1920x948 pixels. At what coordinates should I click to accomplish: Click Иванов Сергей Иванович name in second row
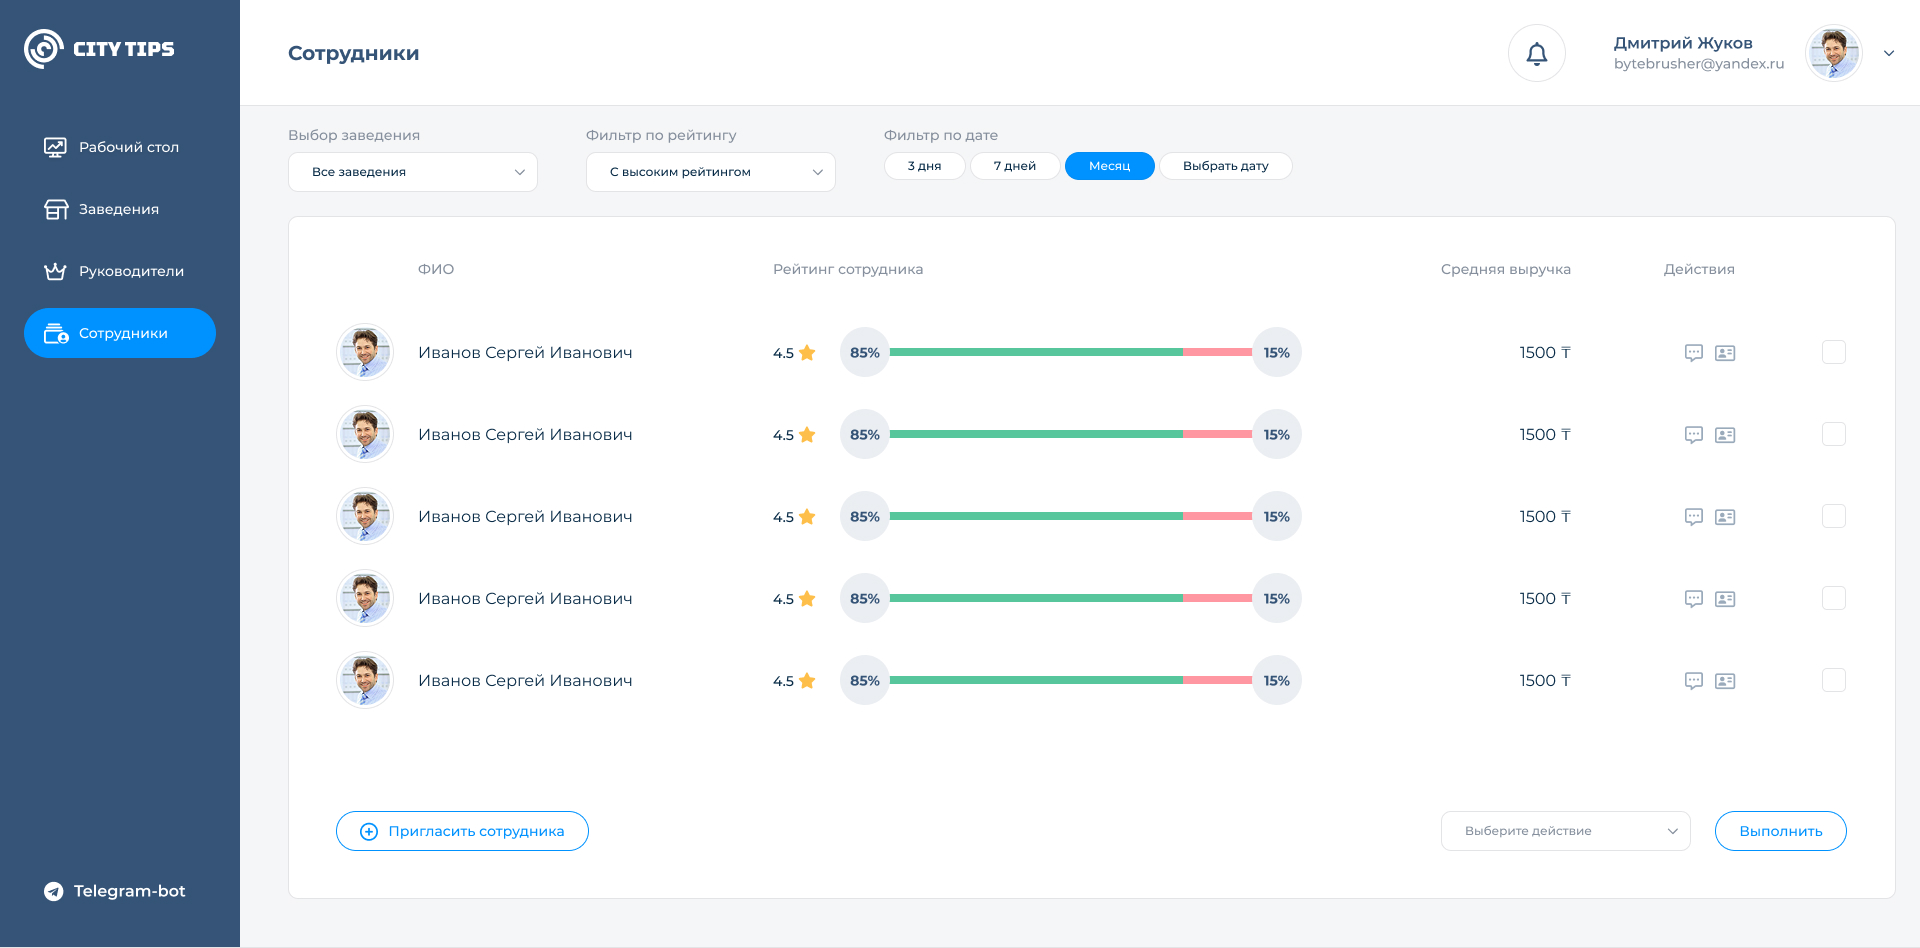pyautogui.click(x=525, y=434)
